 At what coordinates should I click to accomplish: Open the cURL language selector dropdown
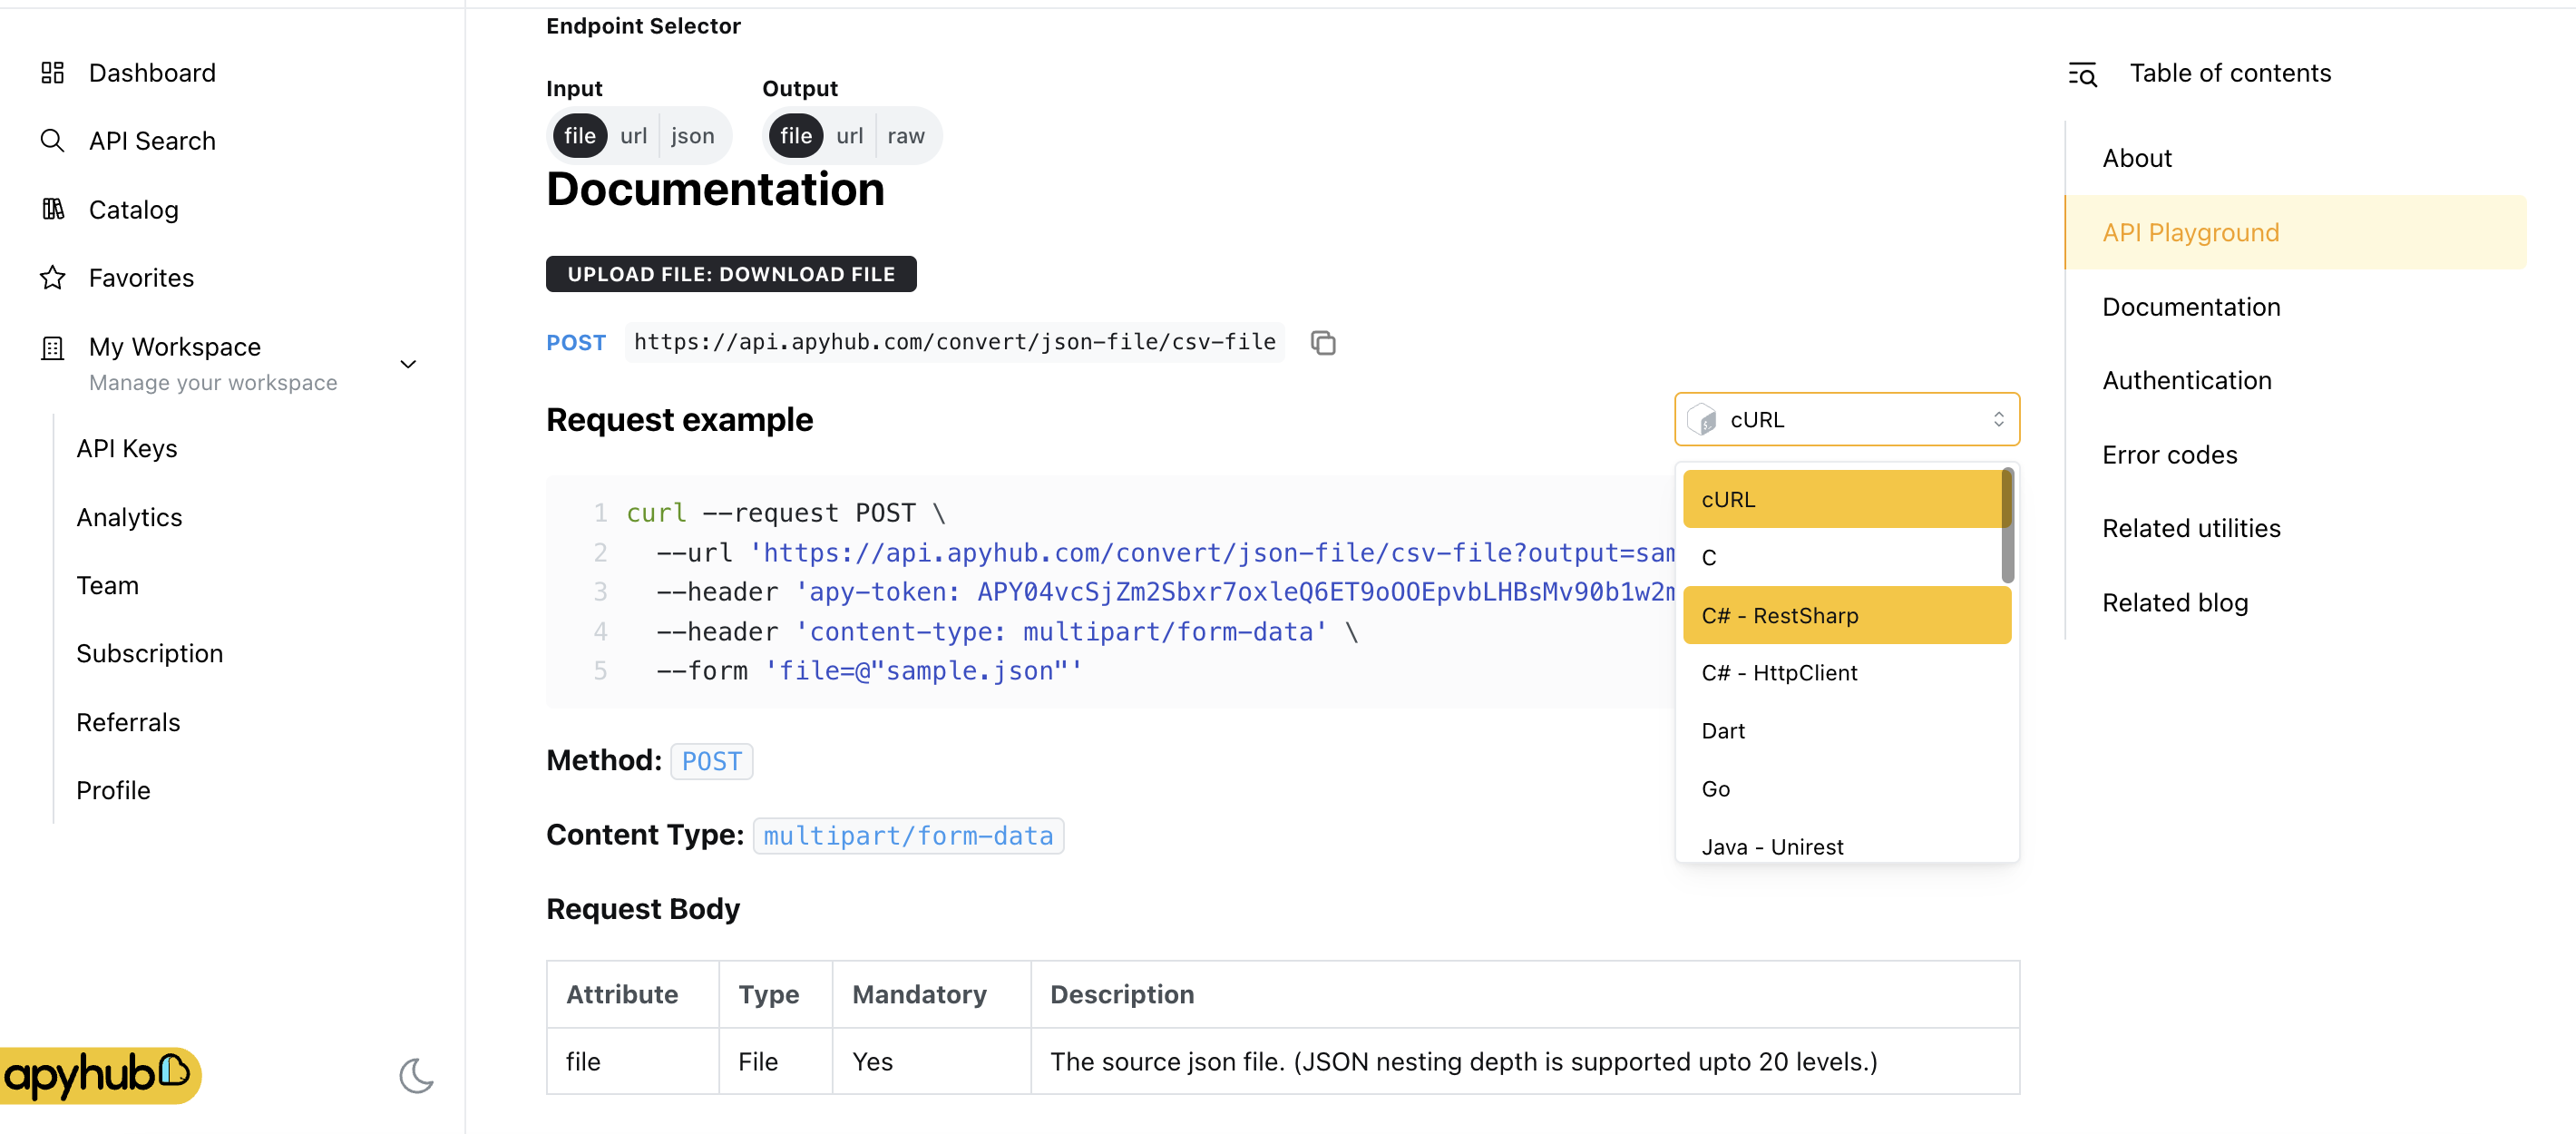[1846, 419]
